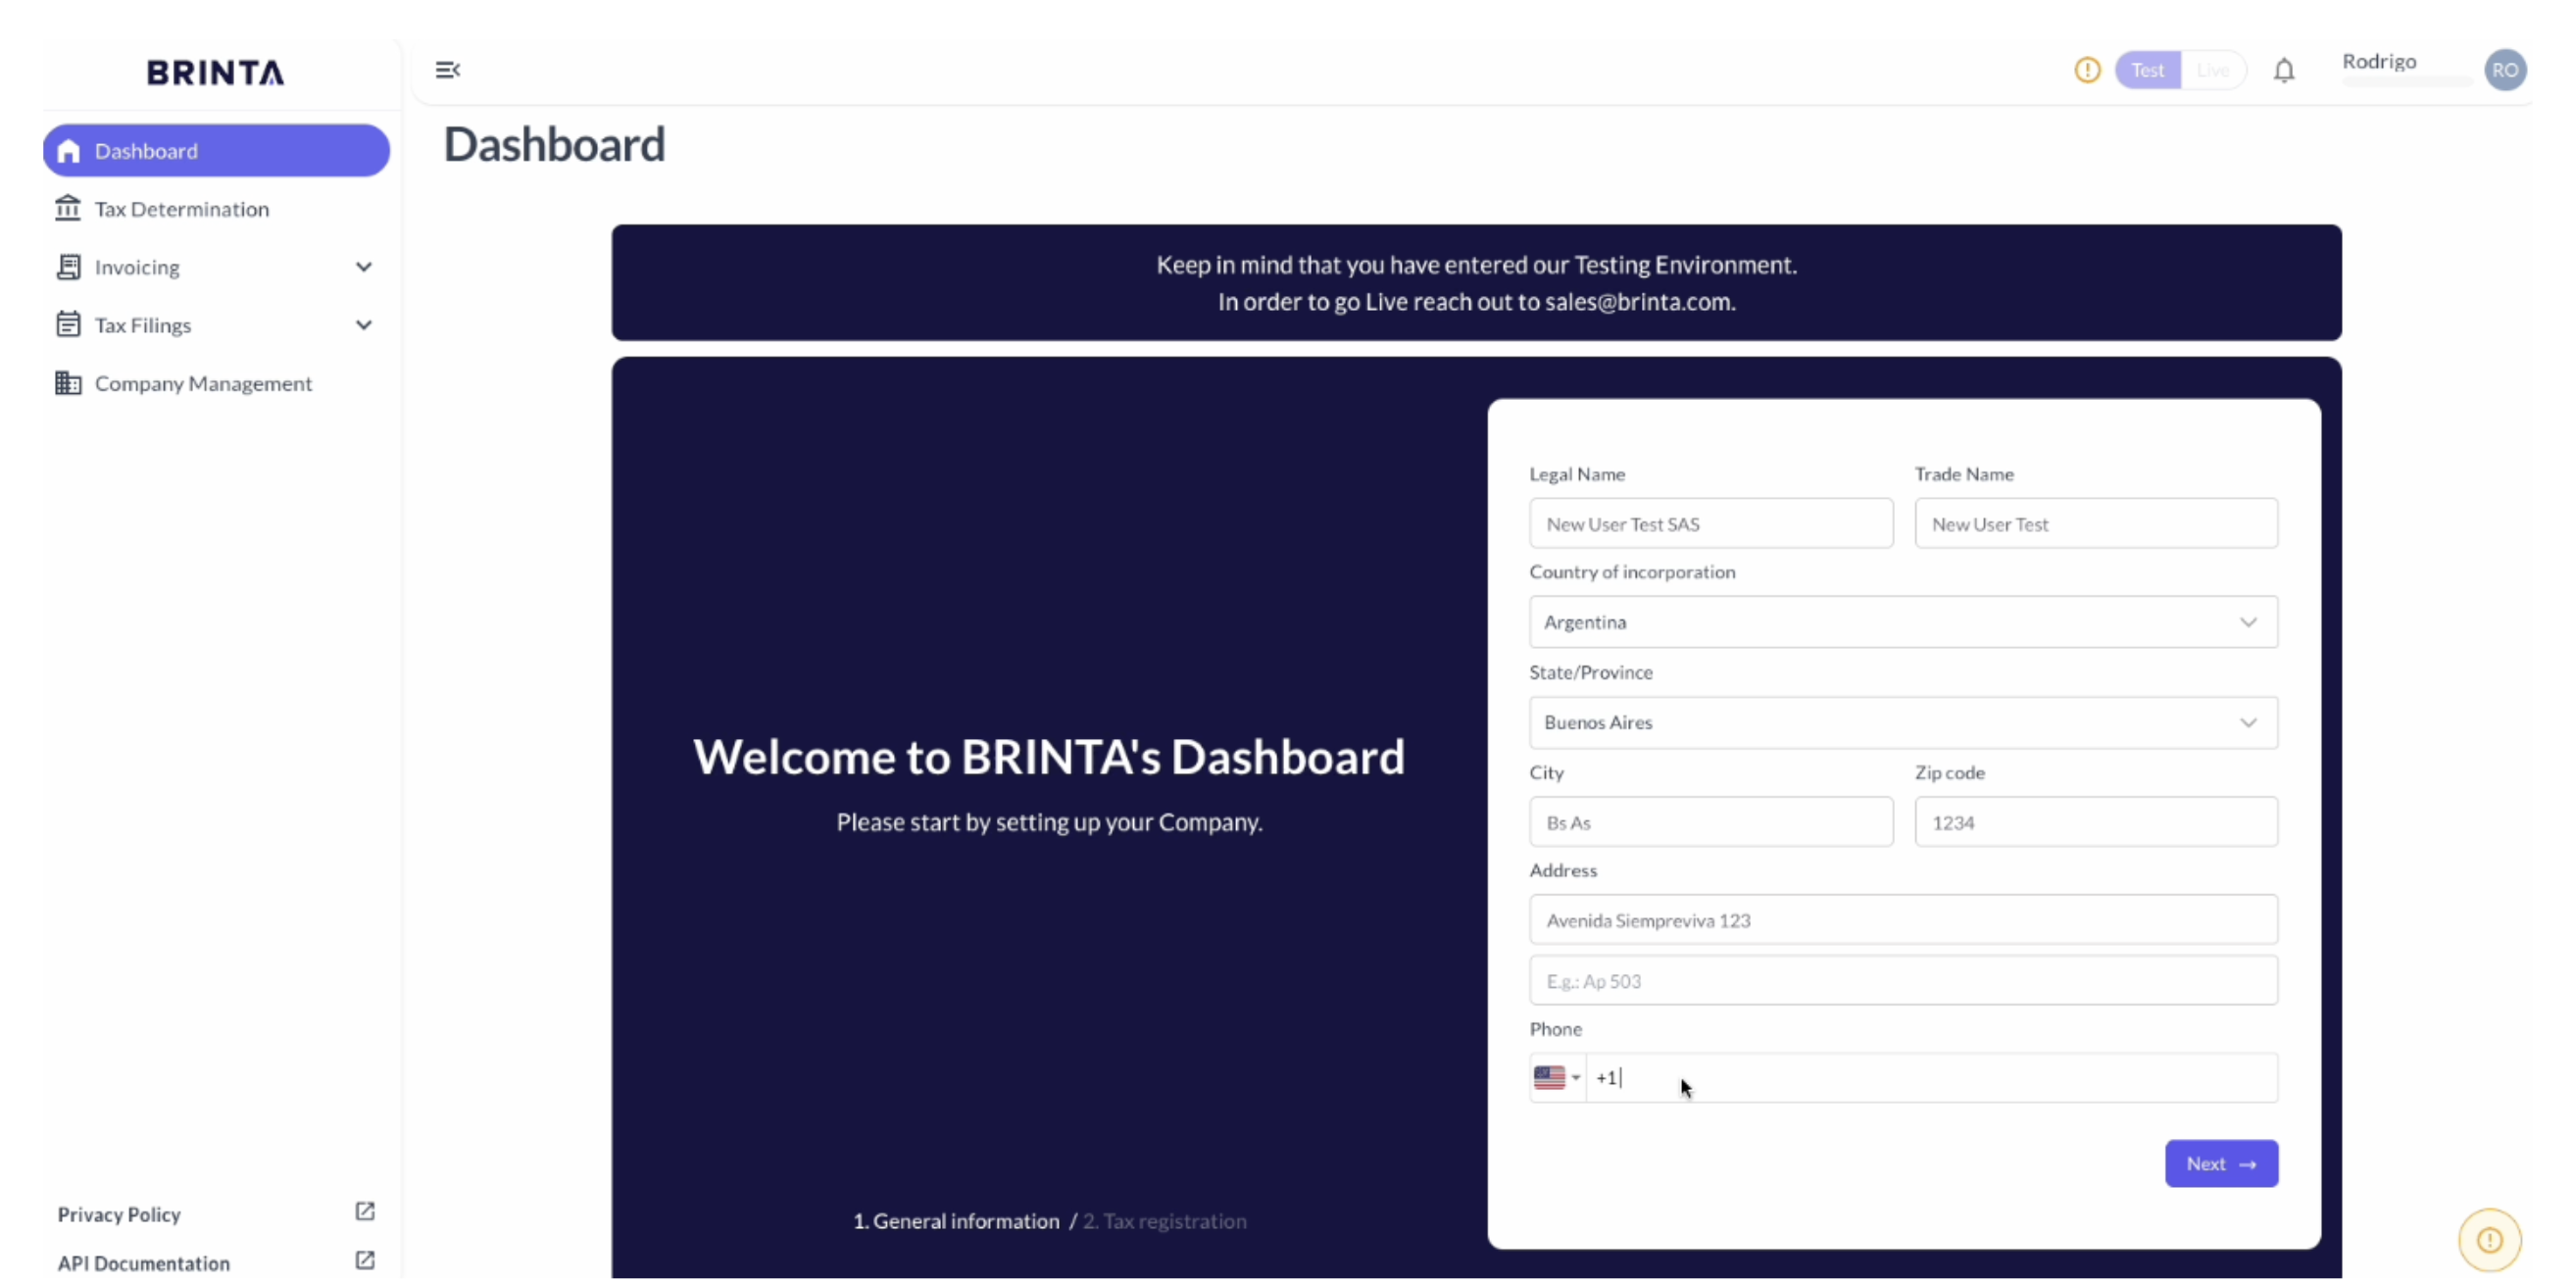This screenshot has height=1284, width=2576.
Task: Expand the Invoicing submenu chevron
Action: point(364,267)
